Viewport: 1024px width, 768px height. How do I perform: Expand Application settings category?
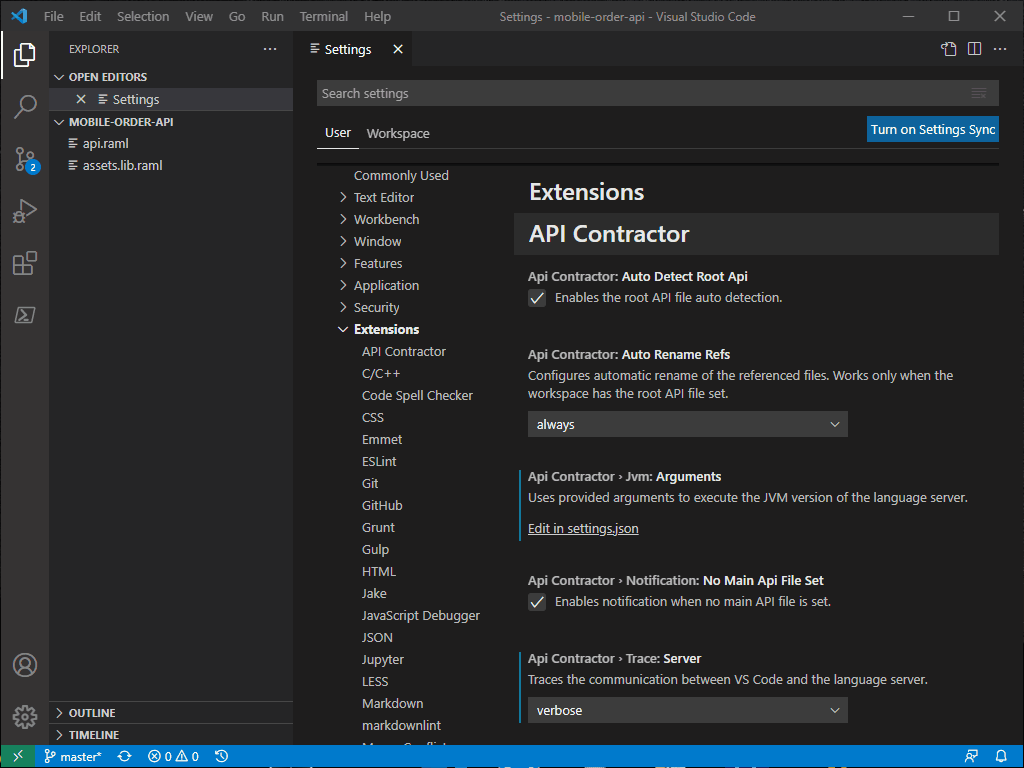tap(343, 285)
